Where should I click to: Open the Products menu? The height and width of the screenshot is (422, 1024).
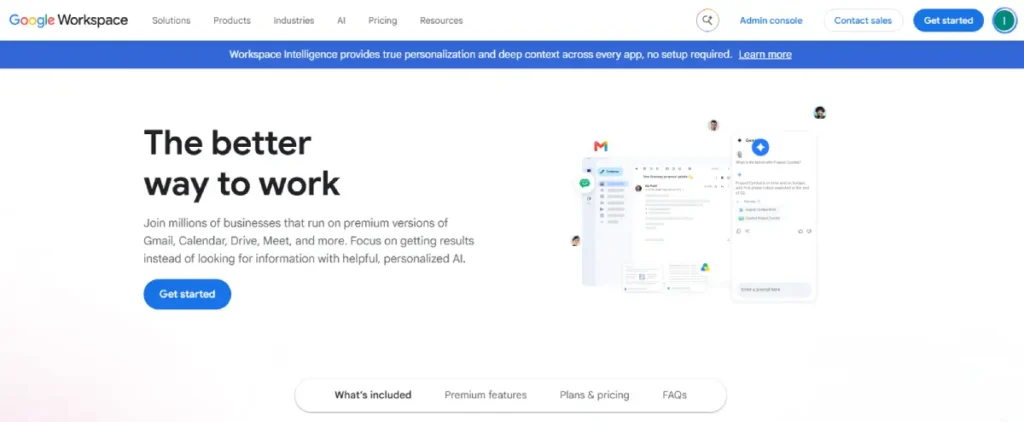pos(232,20)
